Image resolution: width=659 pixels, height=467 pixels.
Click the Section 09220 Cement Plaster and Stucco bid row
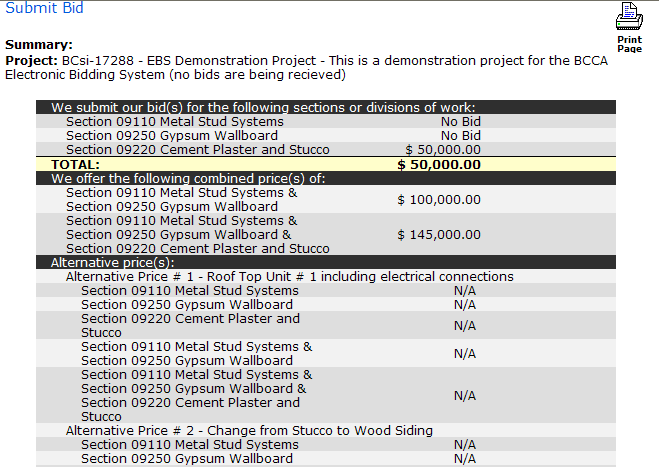(326, 150)
